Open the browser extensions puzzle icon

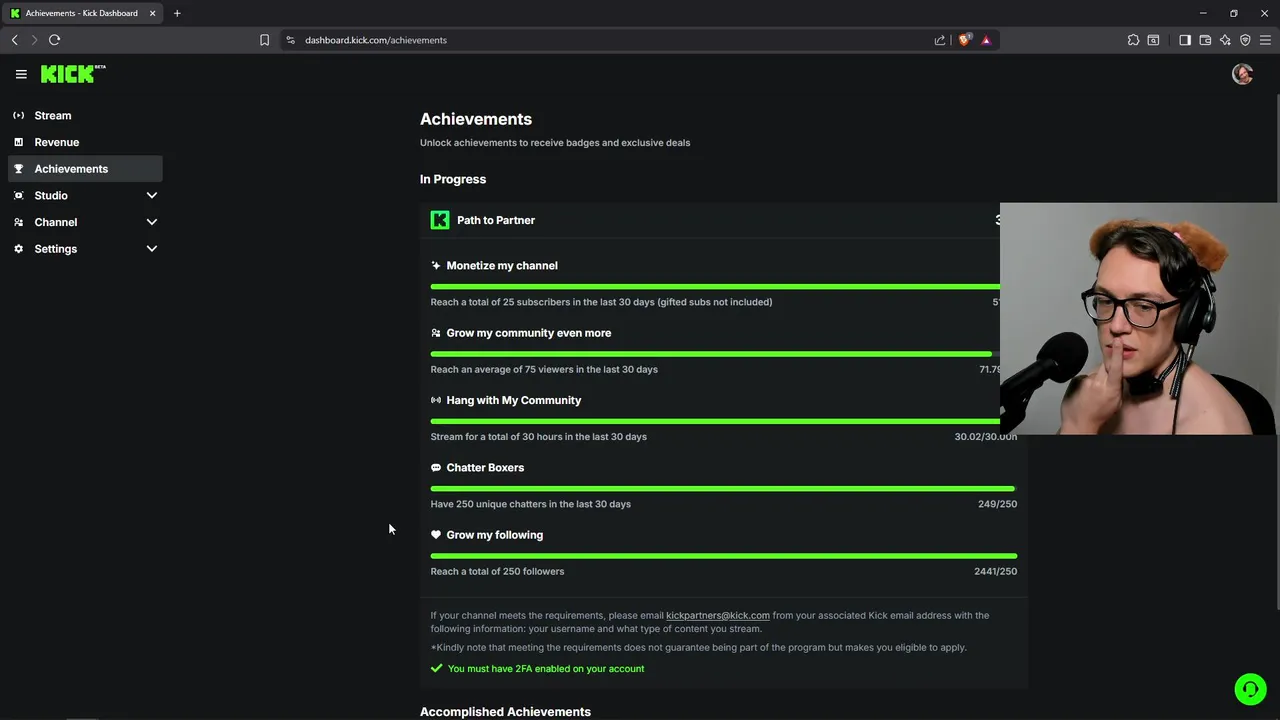1133,40
